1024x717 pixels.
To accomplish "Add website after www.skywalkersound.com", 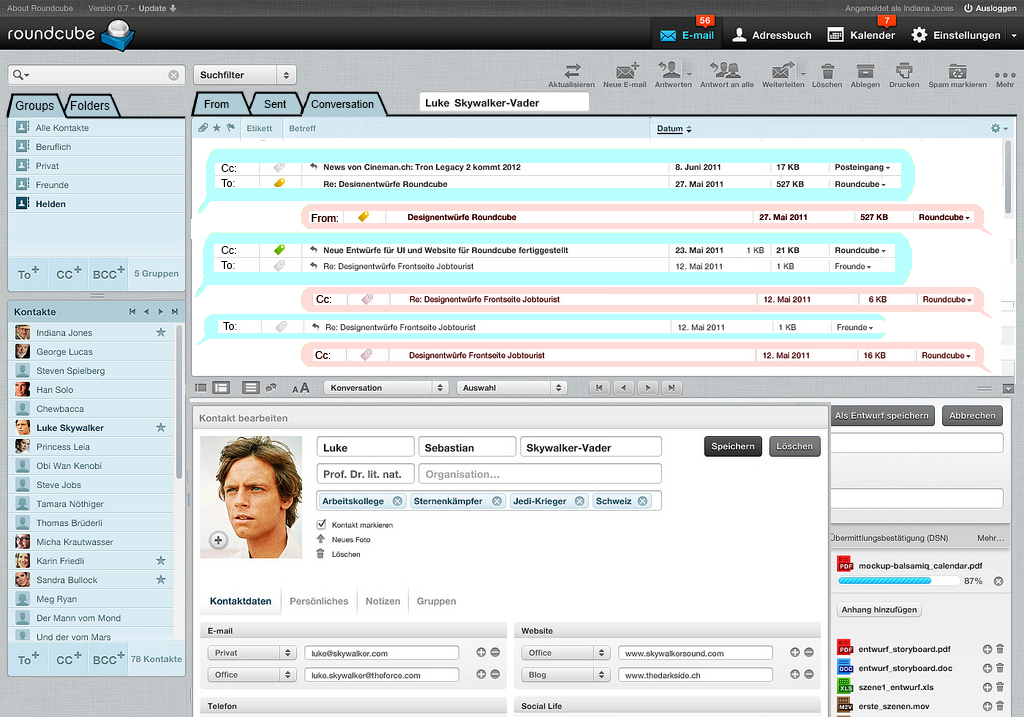I will coord(795,652).
